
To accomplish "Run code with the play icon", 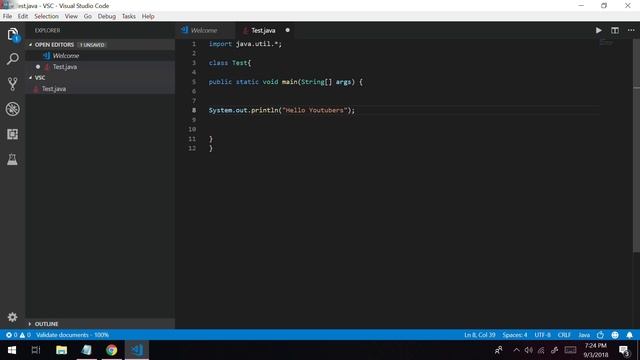I will click(598, 30).
